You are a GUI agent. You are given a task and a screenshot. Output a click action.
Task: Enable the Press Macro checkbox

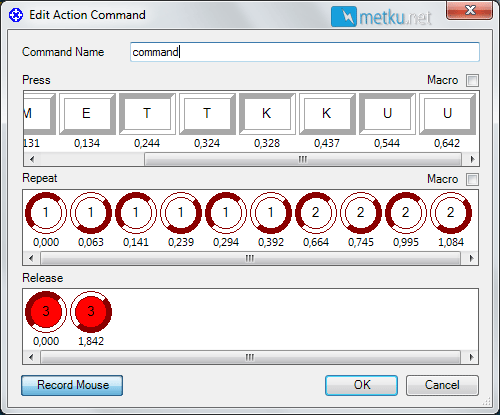(472, 80)
